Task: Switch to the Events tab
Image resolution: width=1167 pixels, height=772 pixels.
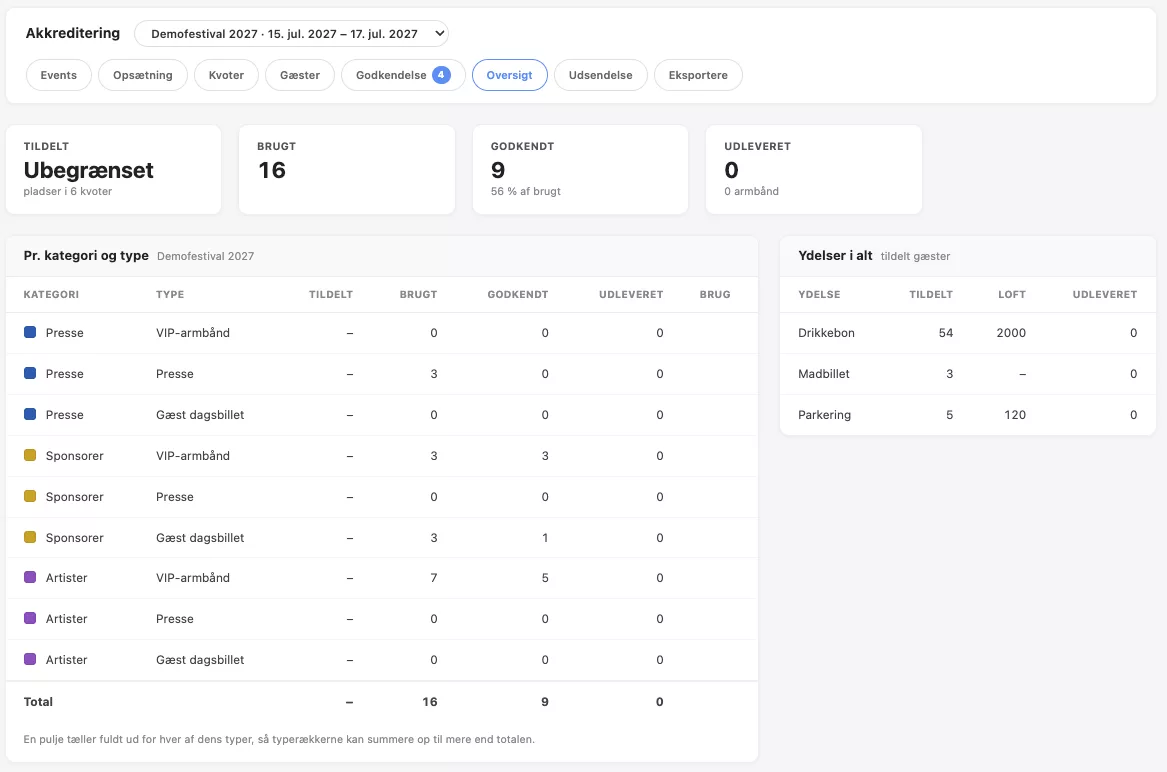Action: click(x=59, y=75)
